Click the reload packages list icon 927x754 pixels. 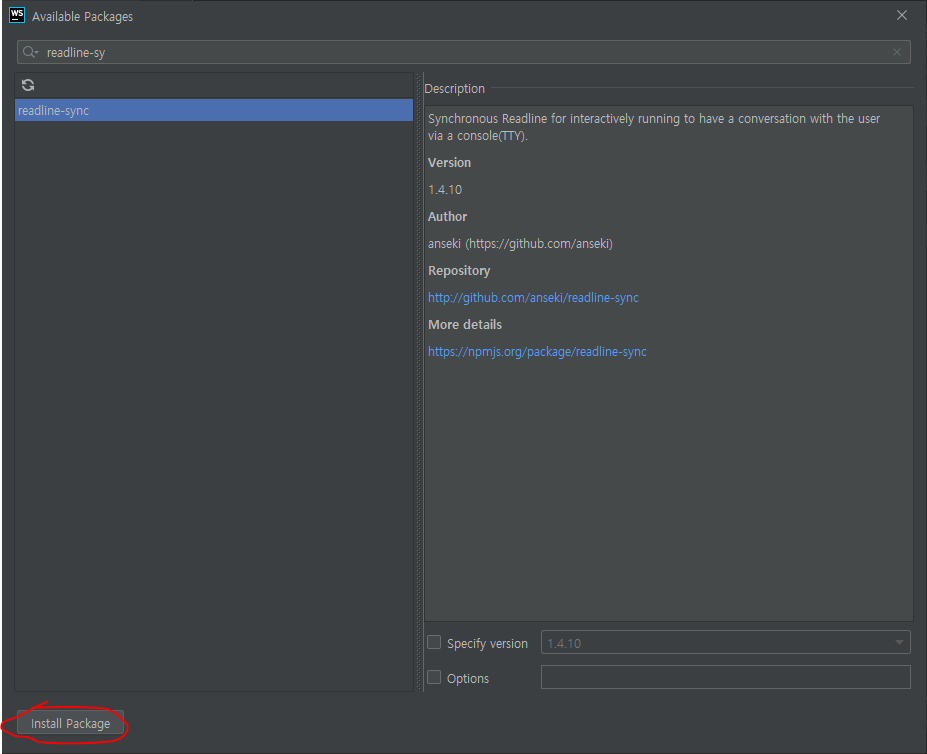coord(28,85)
